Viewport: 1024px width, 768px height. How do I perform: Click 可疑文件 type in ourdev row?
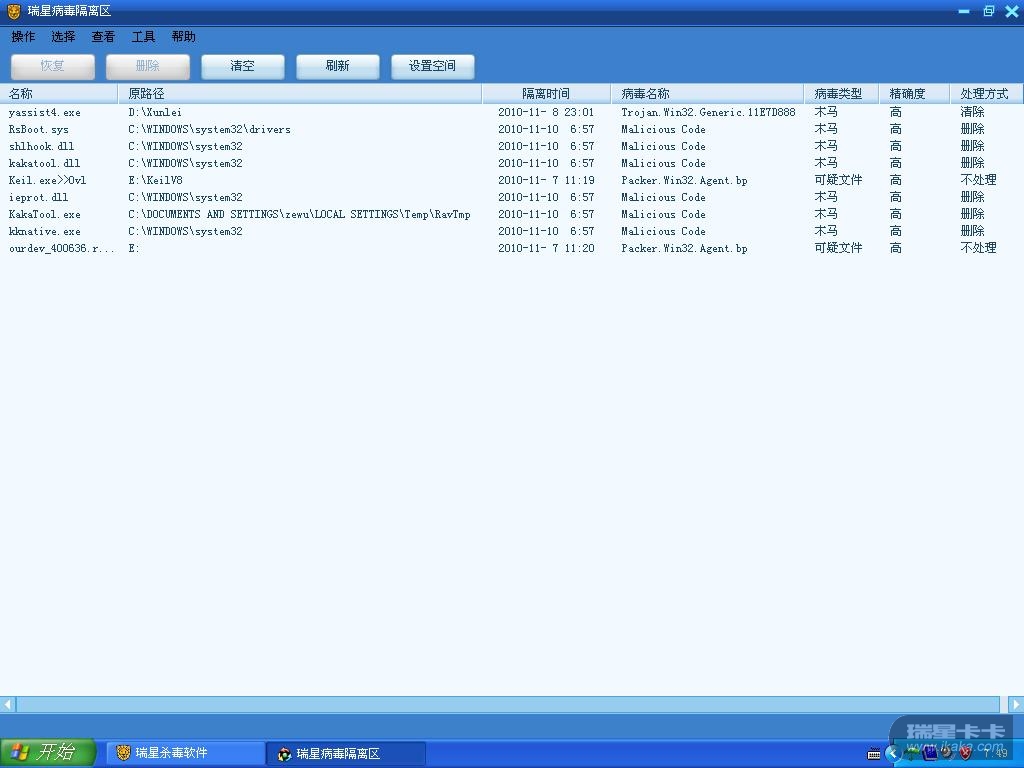pos(838,248)
